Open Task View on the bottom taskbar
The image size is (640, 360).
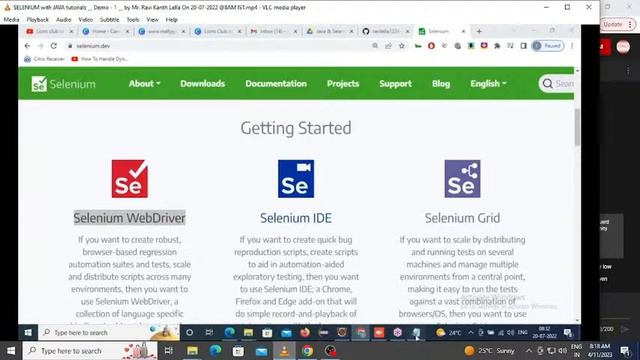click(169, 351)
